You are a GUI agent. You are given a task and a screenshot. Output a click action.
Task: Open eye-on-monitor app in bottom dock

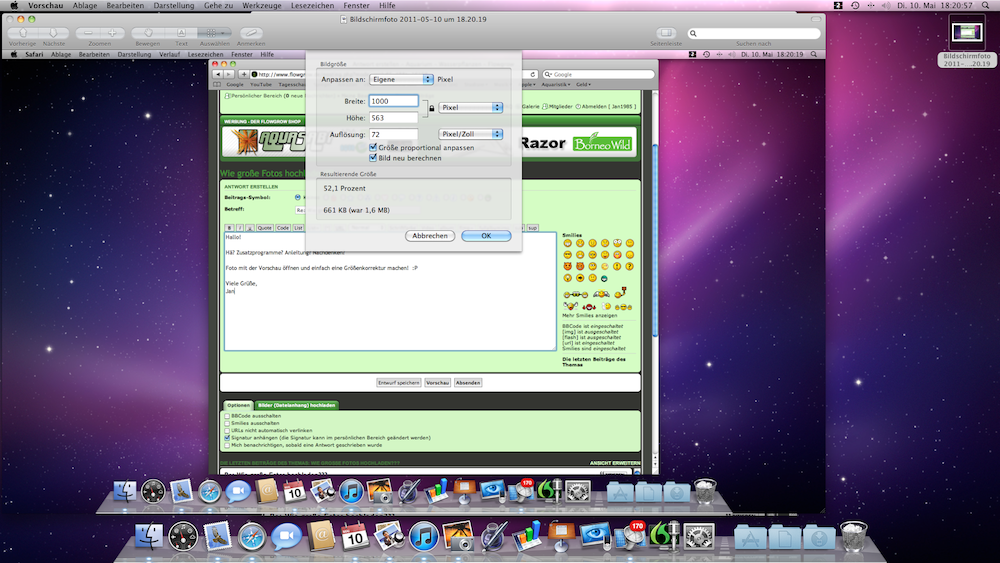click(x=596, y=536)
